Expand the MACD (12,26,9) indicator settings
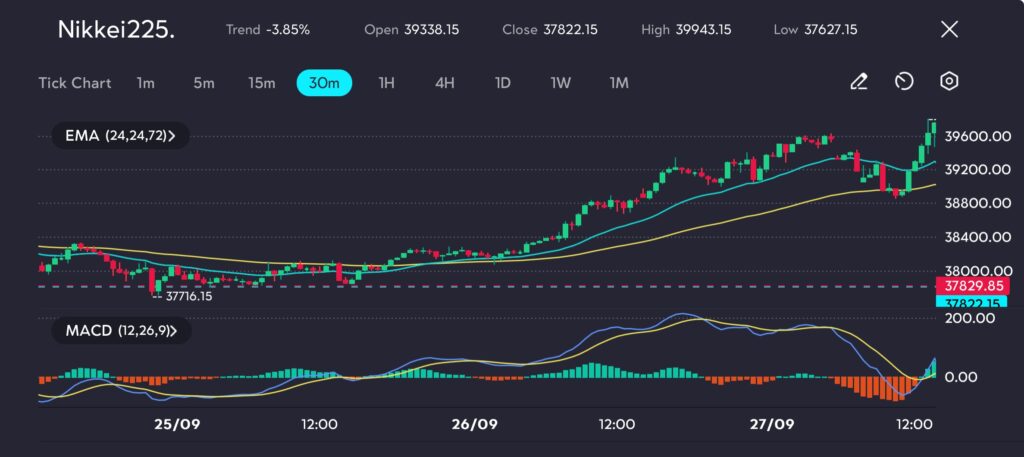 [x=121, y=330]
